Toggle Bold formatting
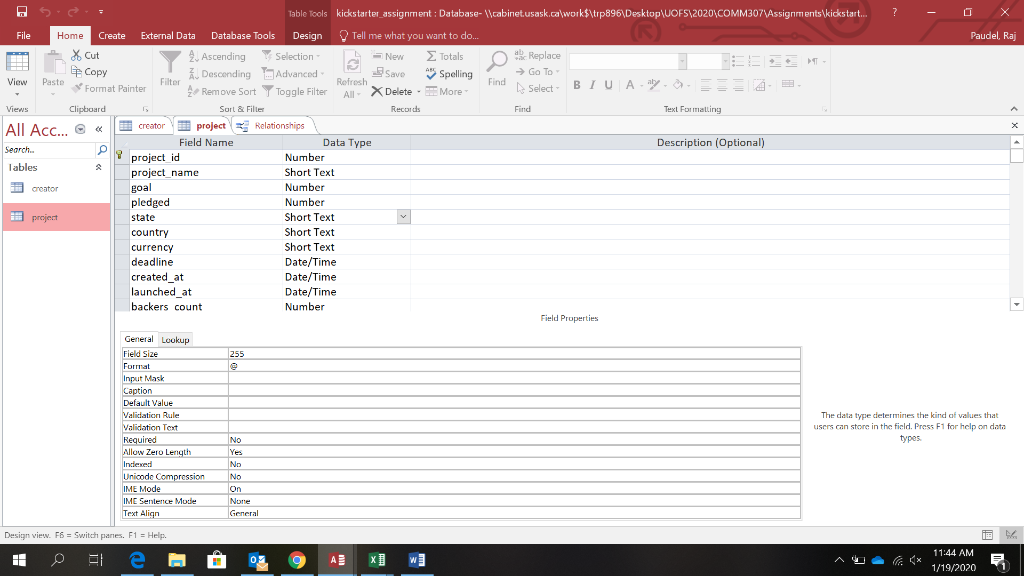The height and width of the screenshot is (576, 1024). pyautogui.click(x=577, y=85)
